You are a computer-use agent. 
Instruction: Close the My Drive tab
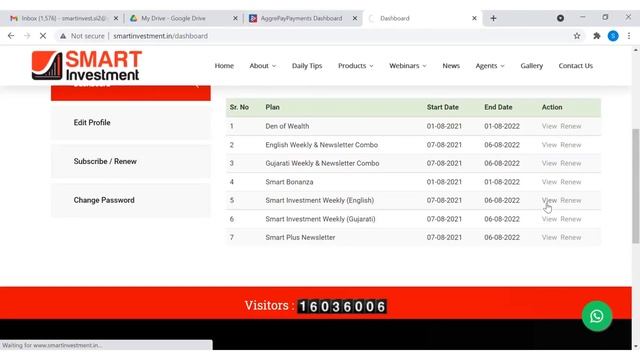click(x=235, y=18)
